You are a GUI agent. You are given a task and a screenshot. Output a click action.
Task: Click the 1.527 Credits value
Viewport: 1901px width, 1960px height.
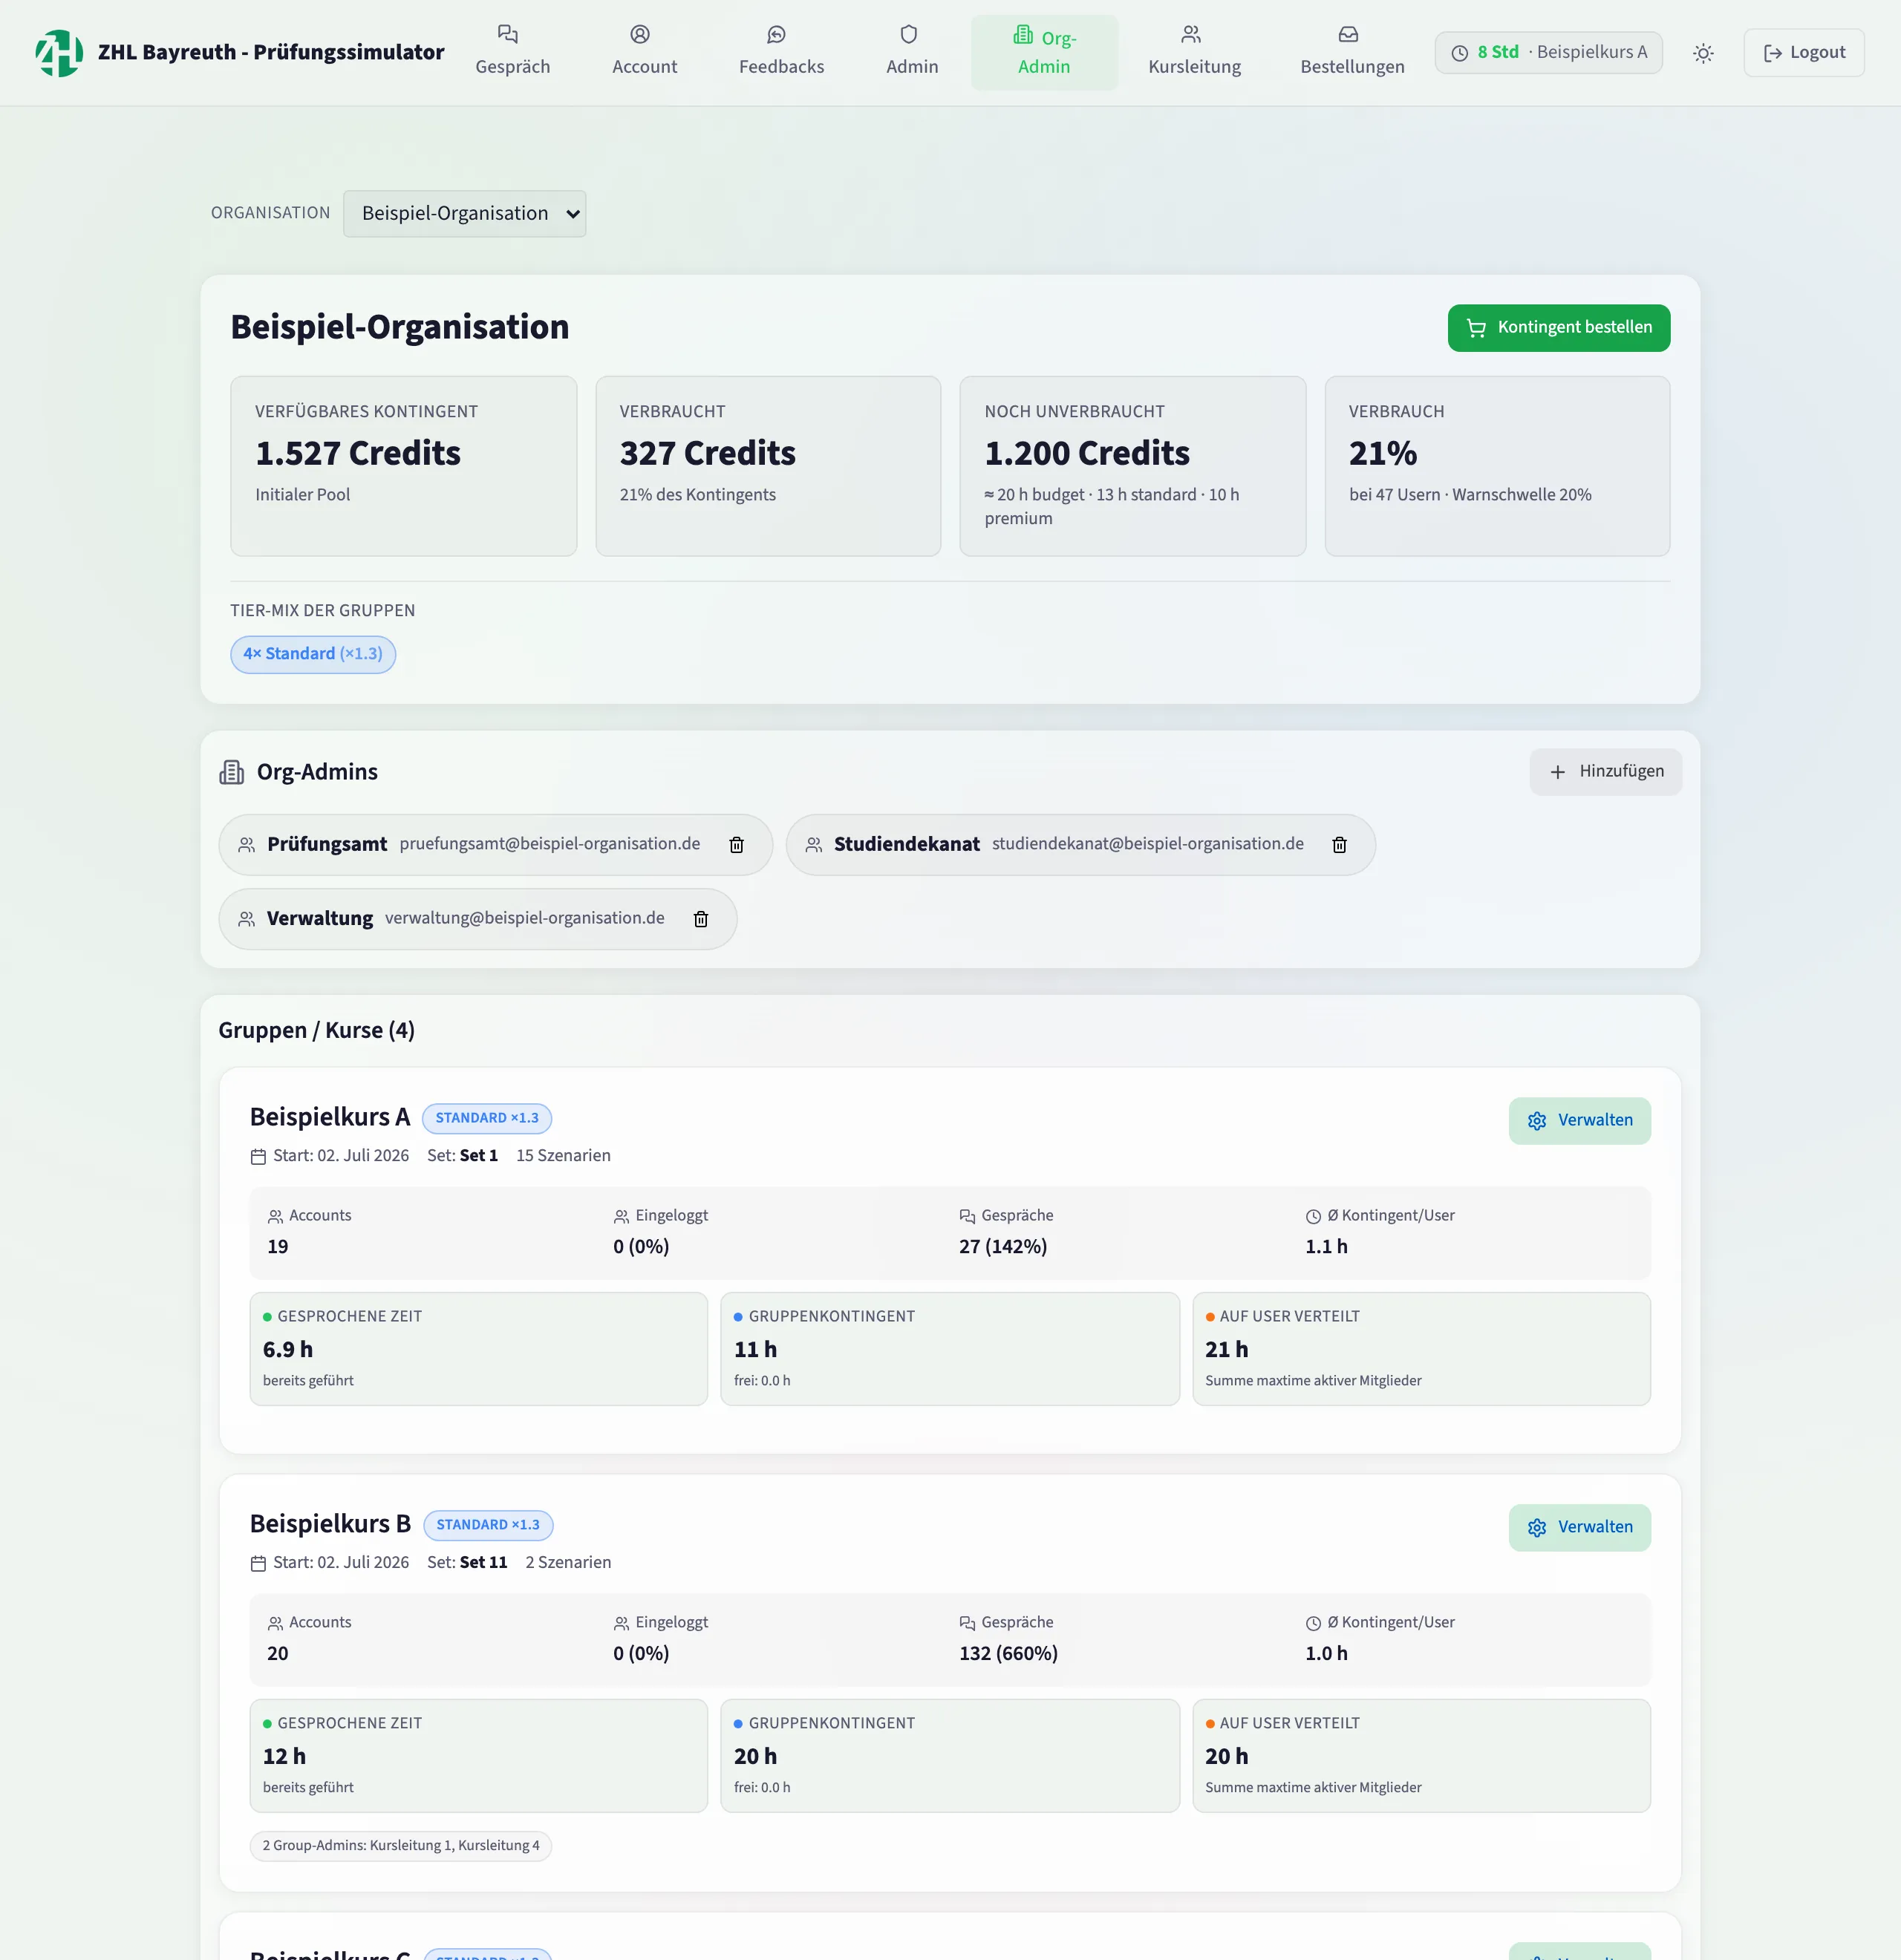pos(358,454)
